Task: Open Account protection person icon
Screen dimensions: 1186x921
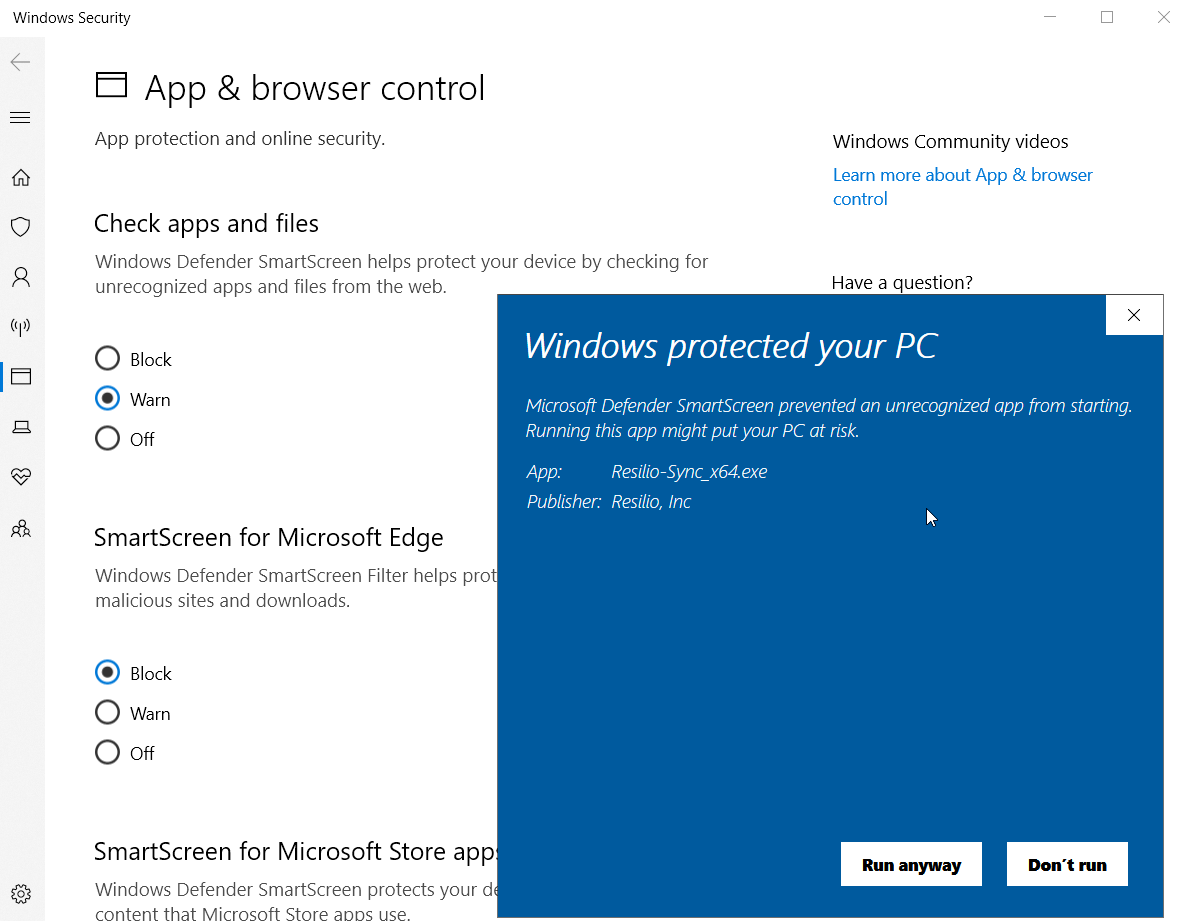Action: [21, 277]
